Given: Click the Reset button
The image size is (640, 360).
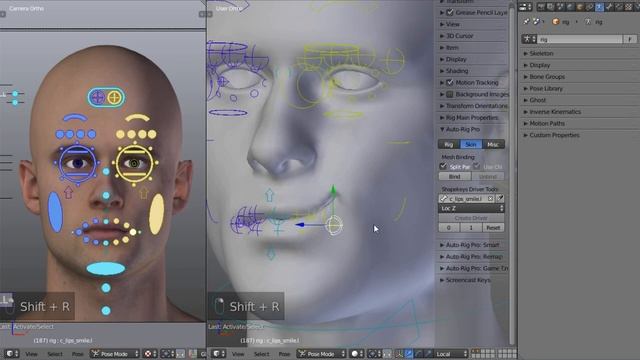Looking at the screenshot, I should click(x=493, y=228).
